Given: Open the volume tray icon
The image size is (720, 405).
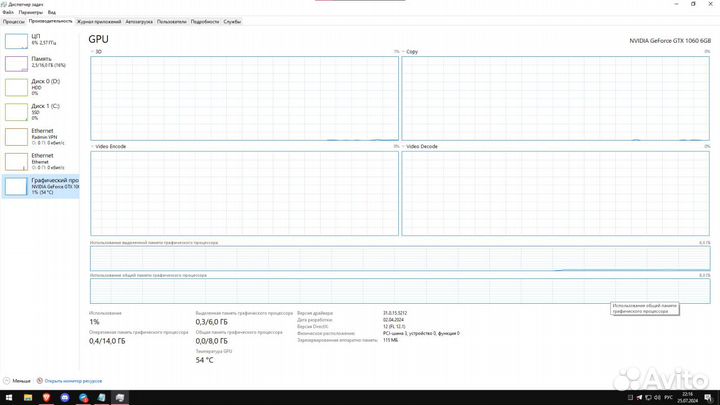Looking at the screenshot, I should [657, 398].
